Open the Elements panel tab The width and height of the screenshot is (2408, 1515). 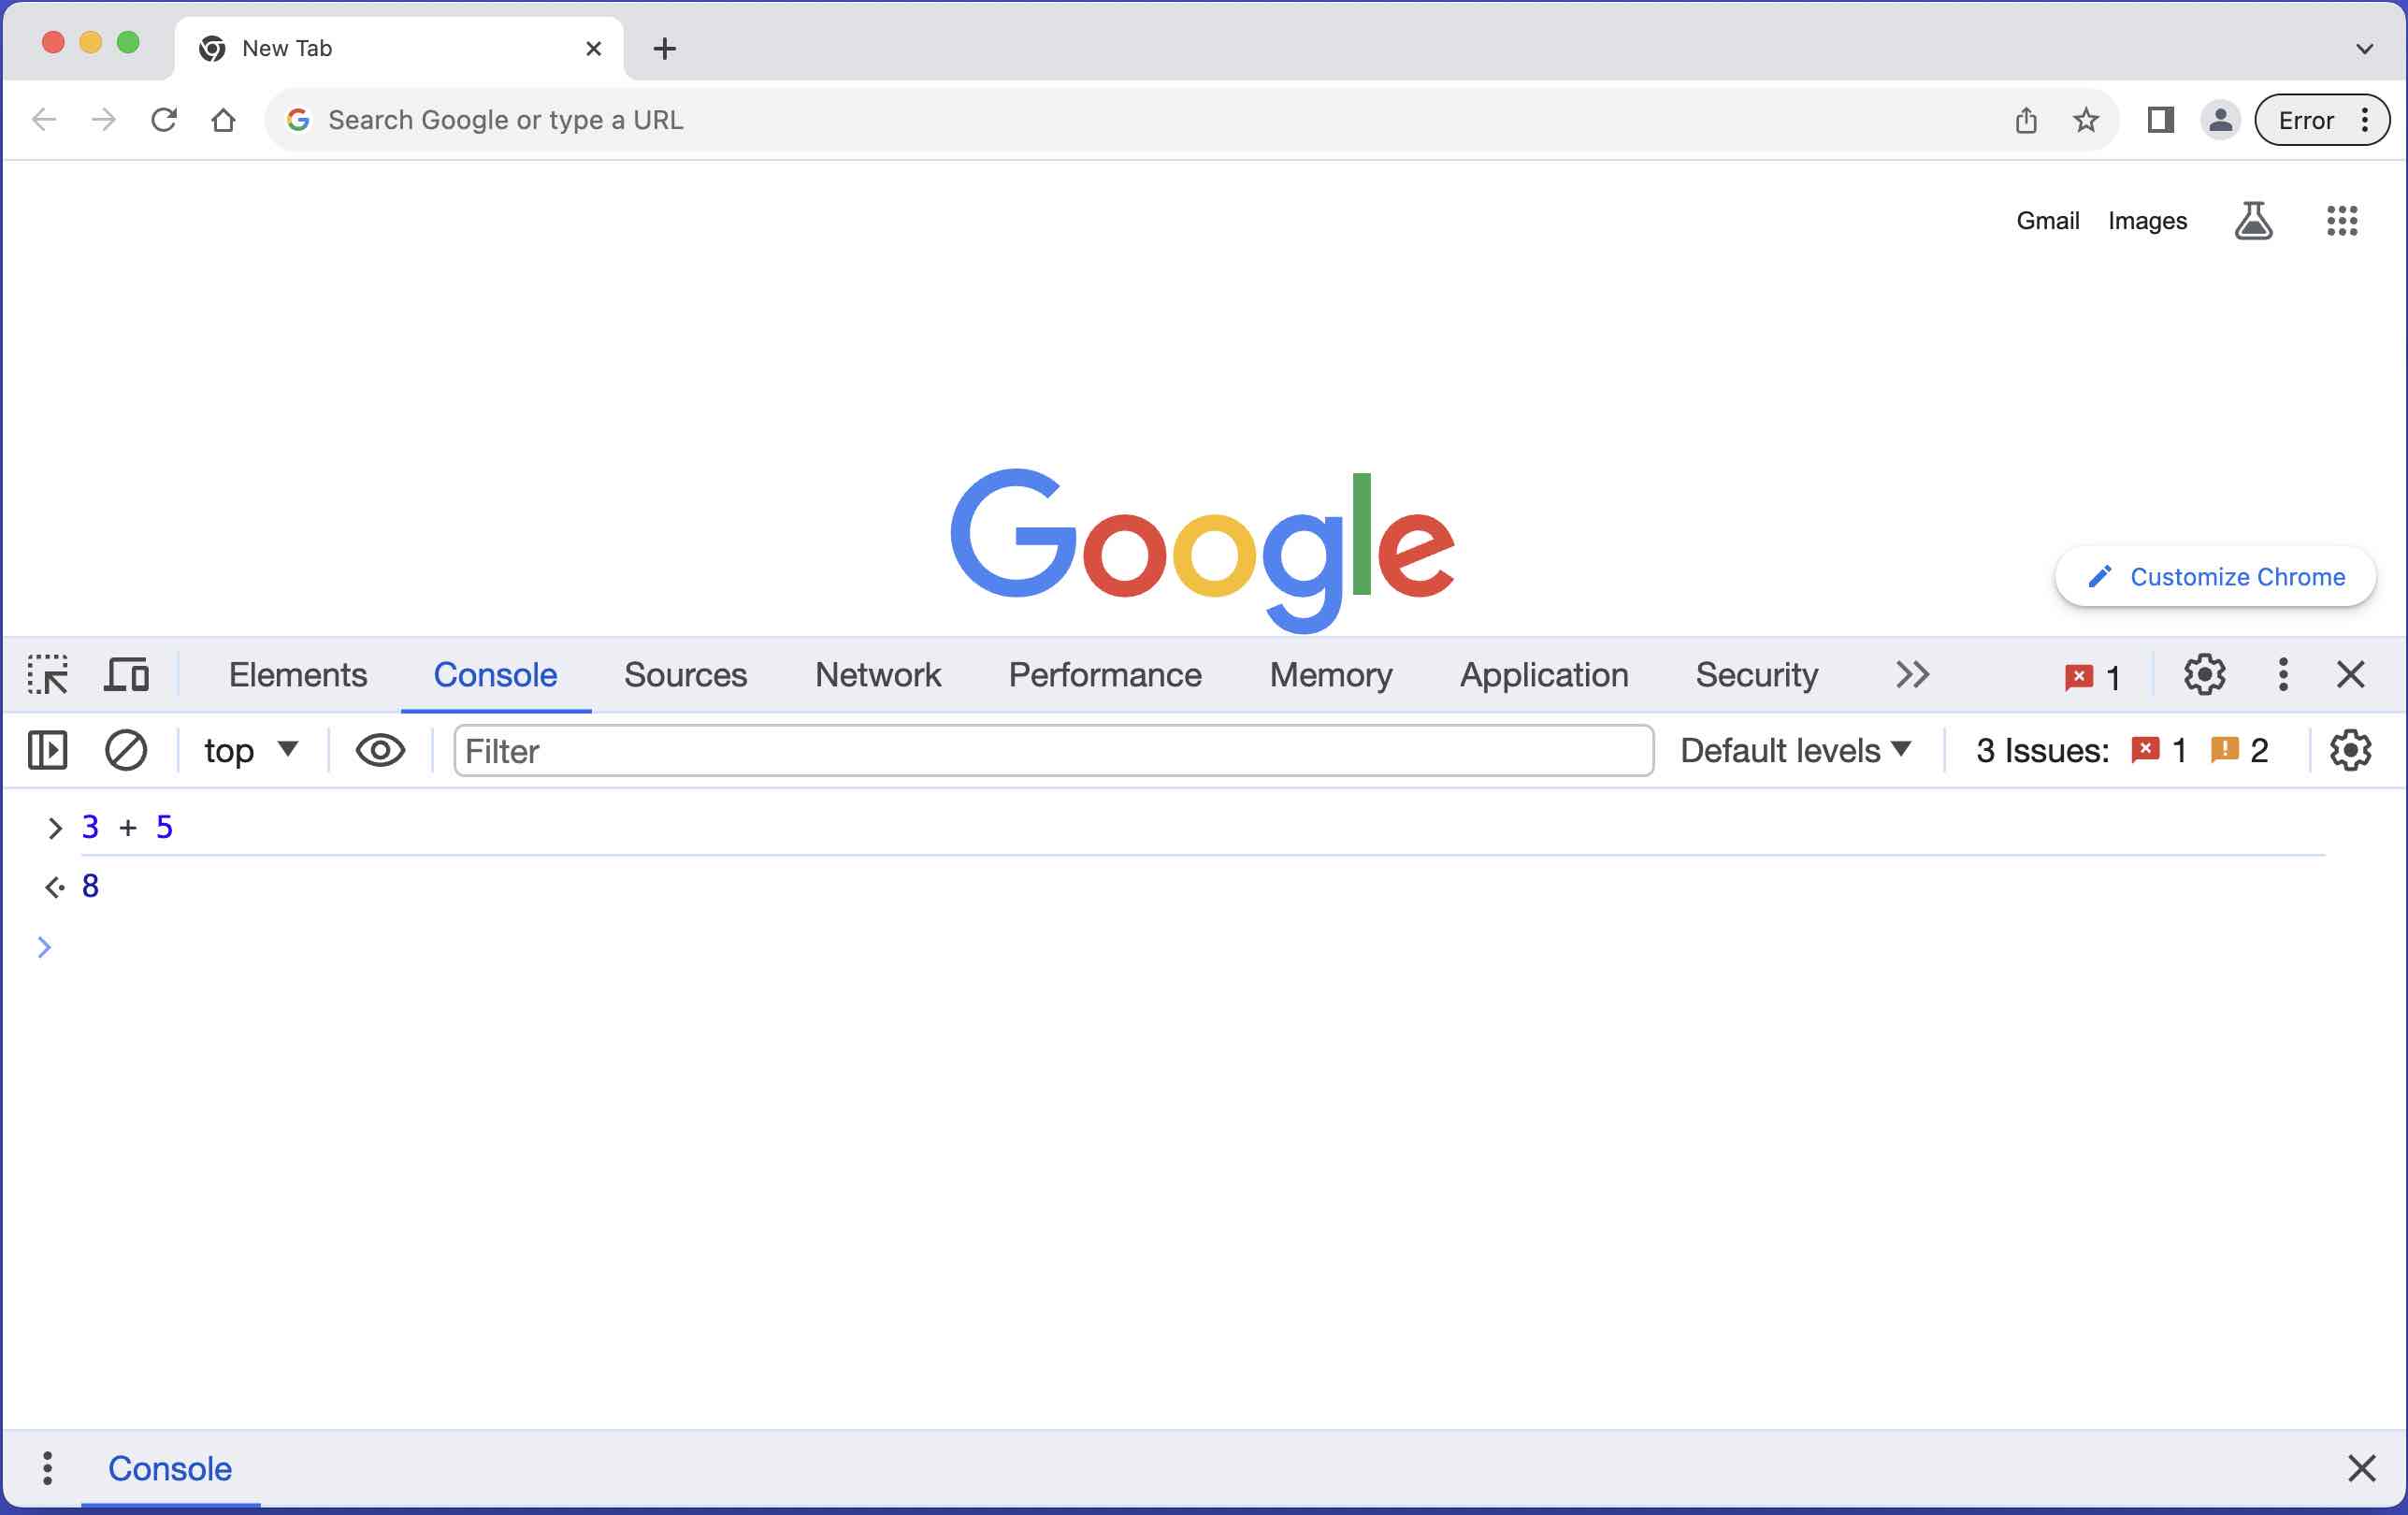tap(298, 675)
